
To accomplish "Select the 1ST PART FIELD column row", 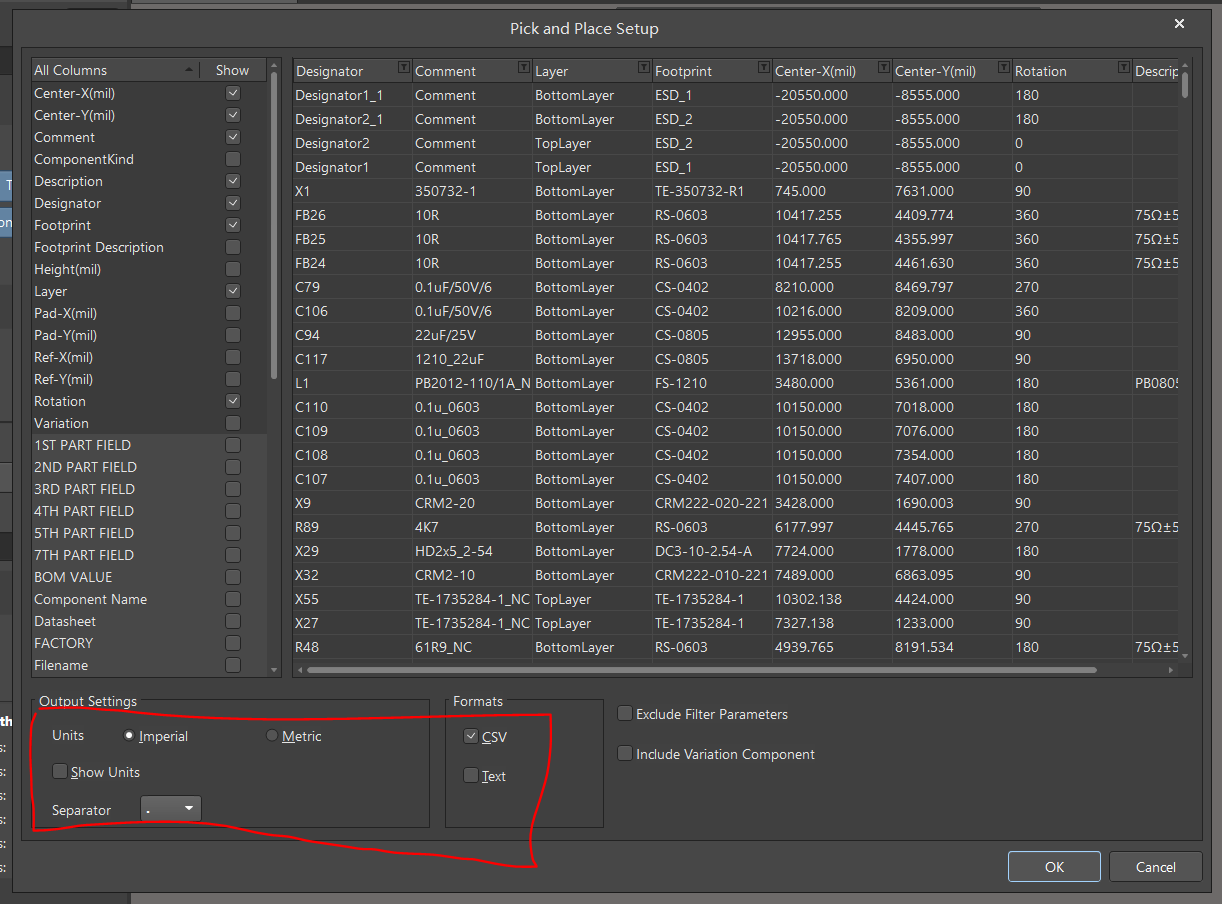I will click(150, 445).
